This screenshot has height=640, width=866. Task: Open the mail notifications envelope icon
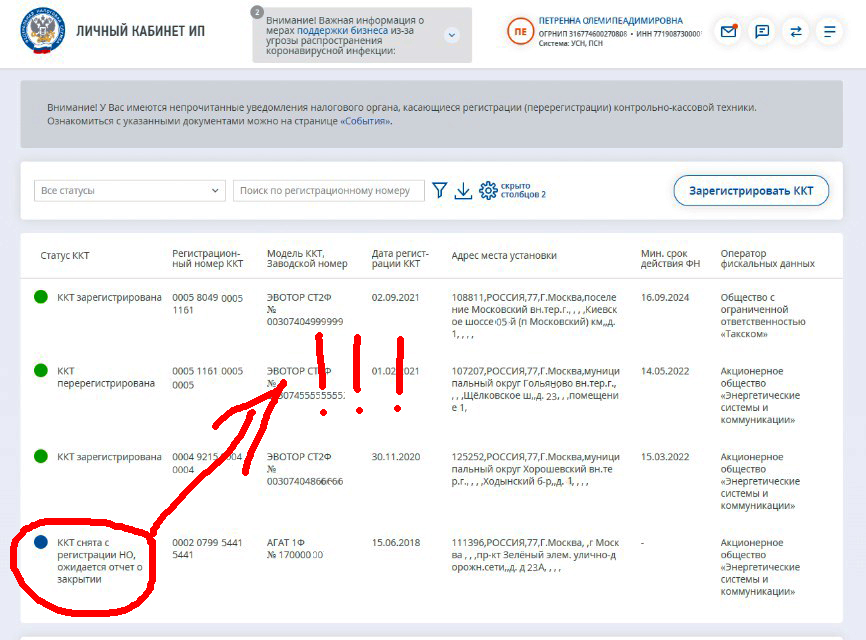pyautogui.click(x=729, y=32)
